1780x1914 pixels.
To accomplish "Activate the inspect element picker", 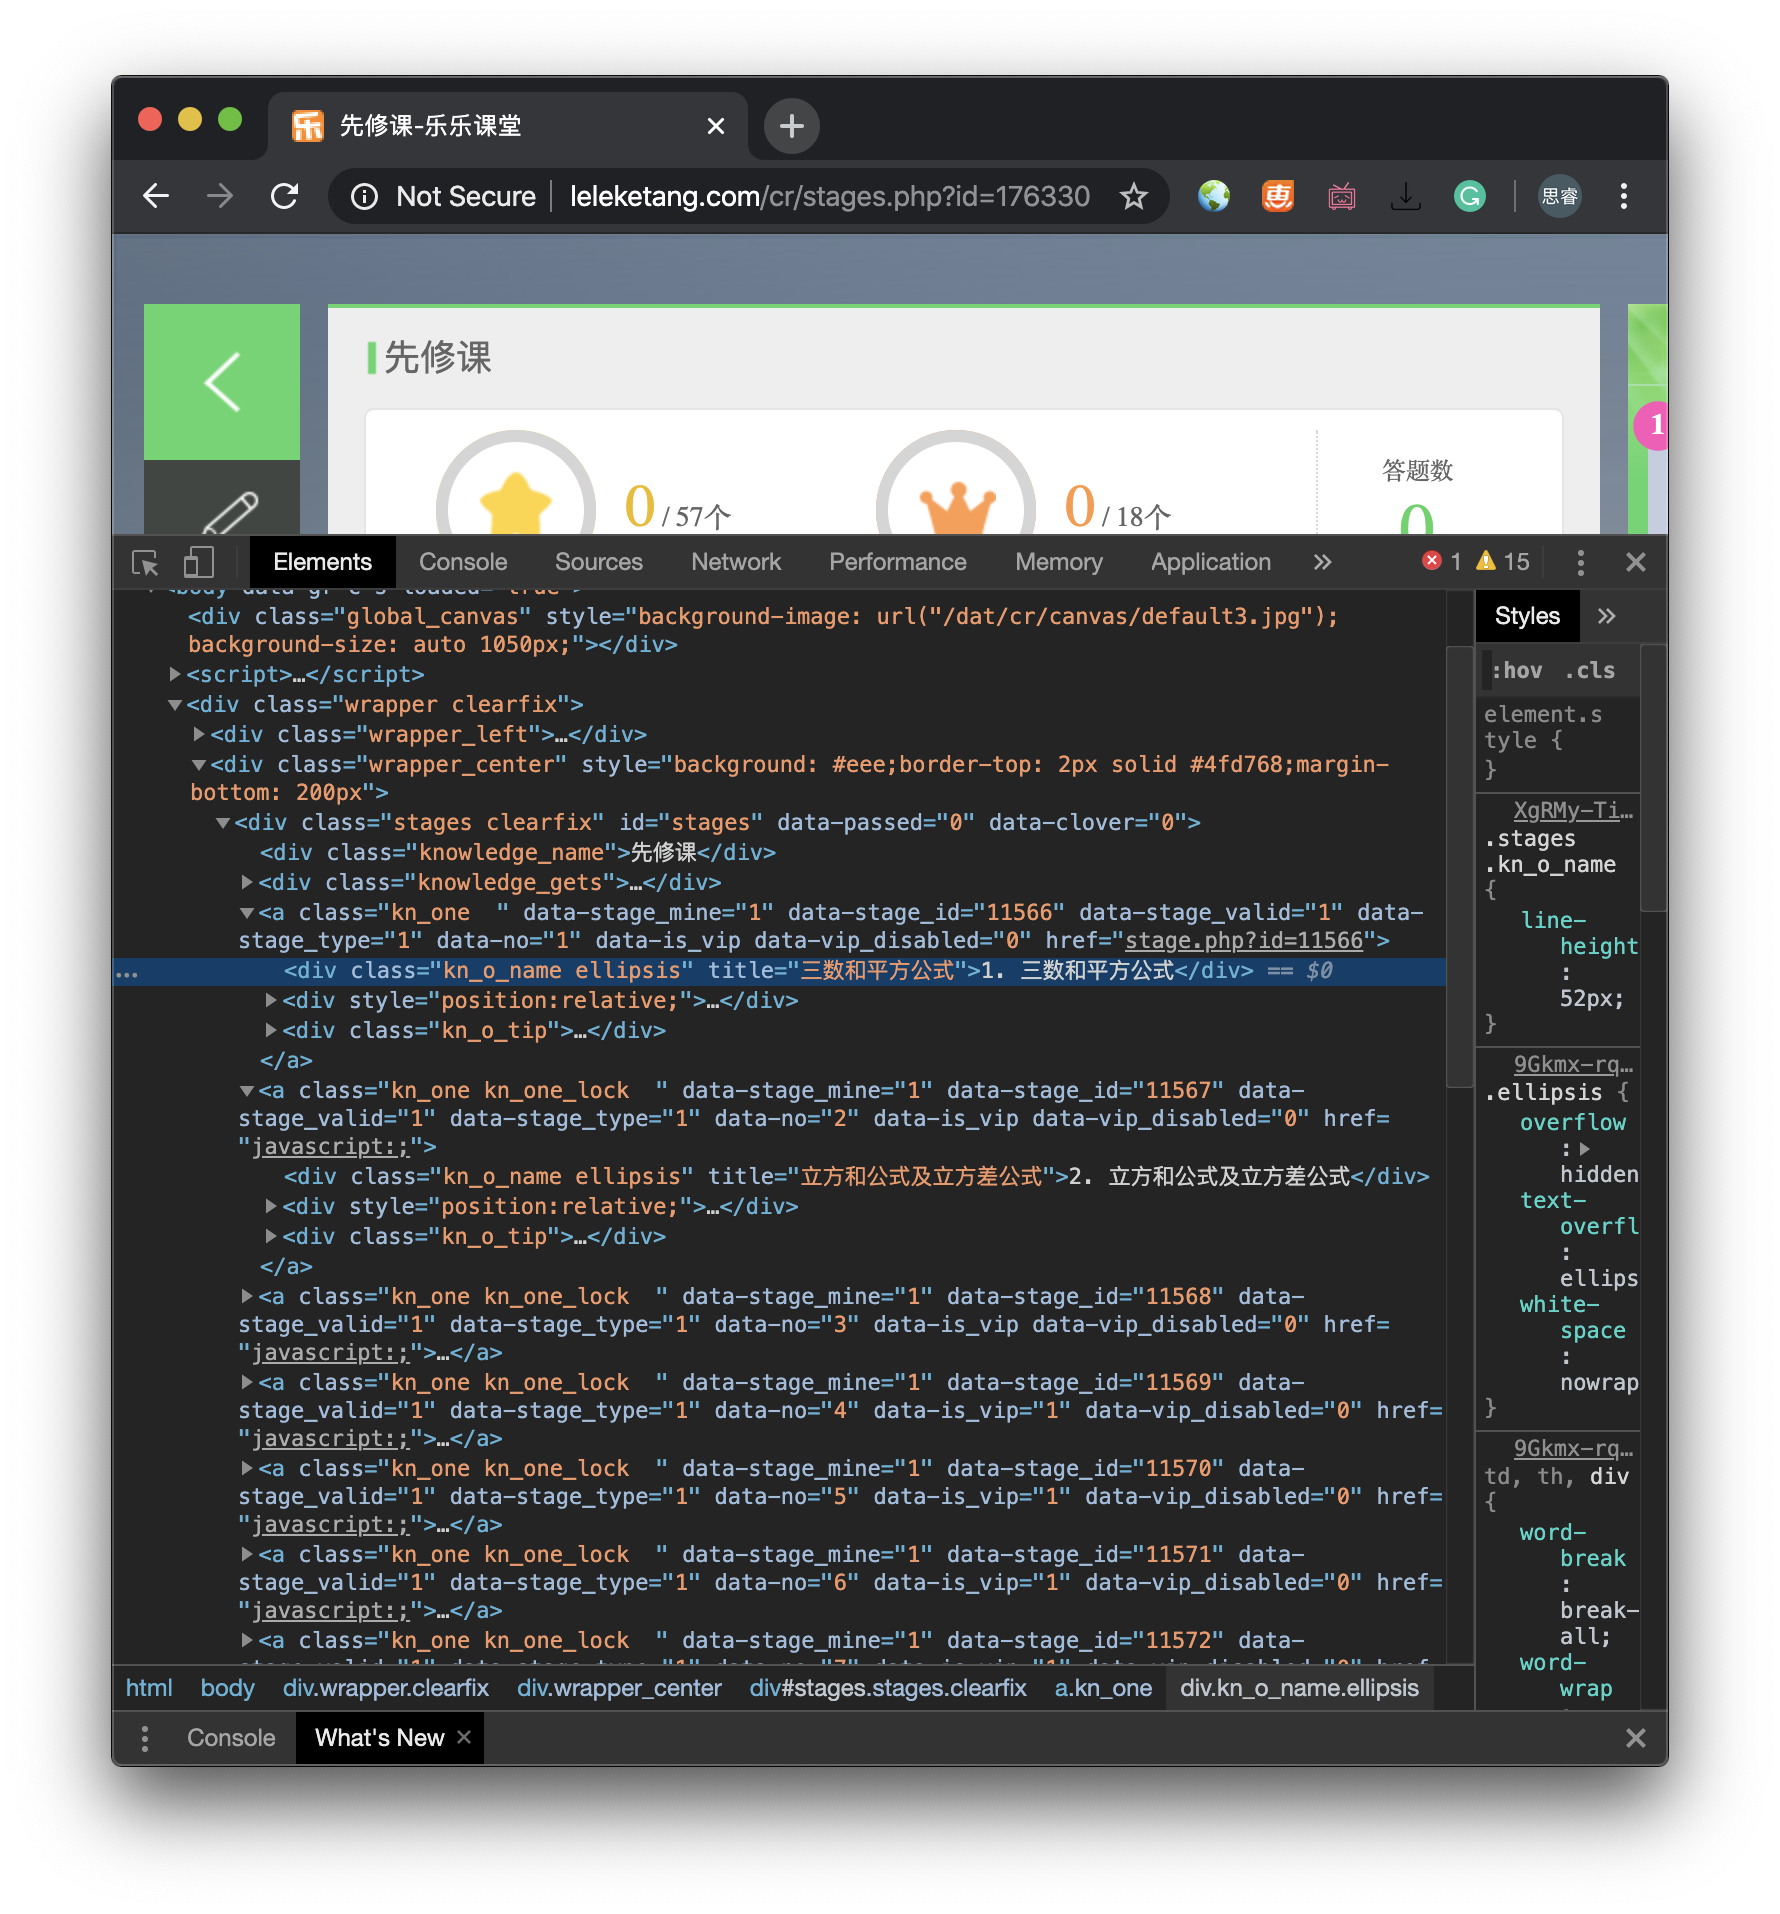I will (146, 563).
